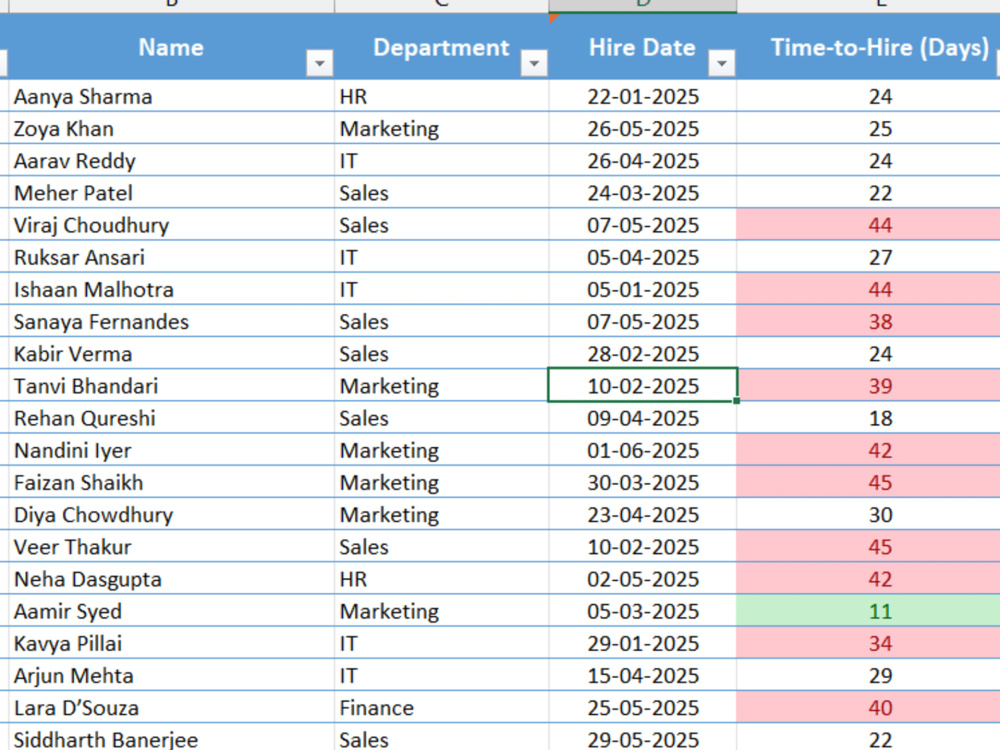Select the Name header cell
1000x750 pixels.
[x=171, y=47]
